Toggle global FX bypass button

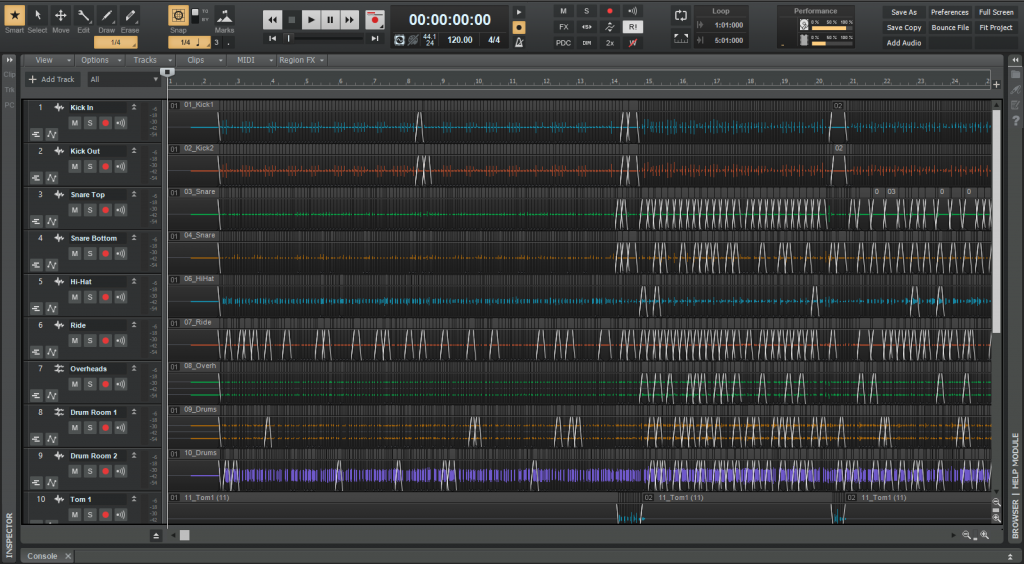coord(563,27)
